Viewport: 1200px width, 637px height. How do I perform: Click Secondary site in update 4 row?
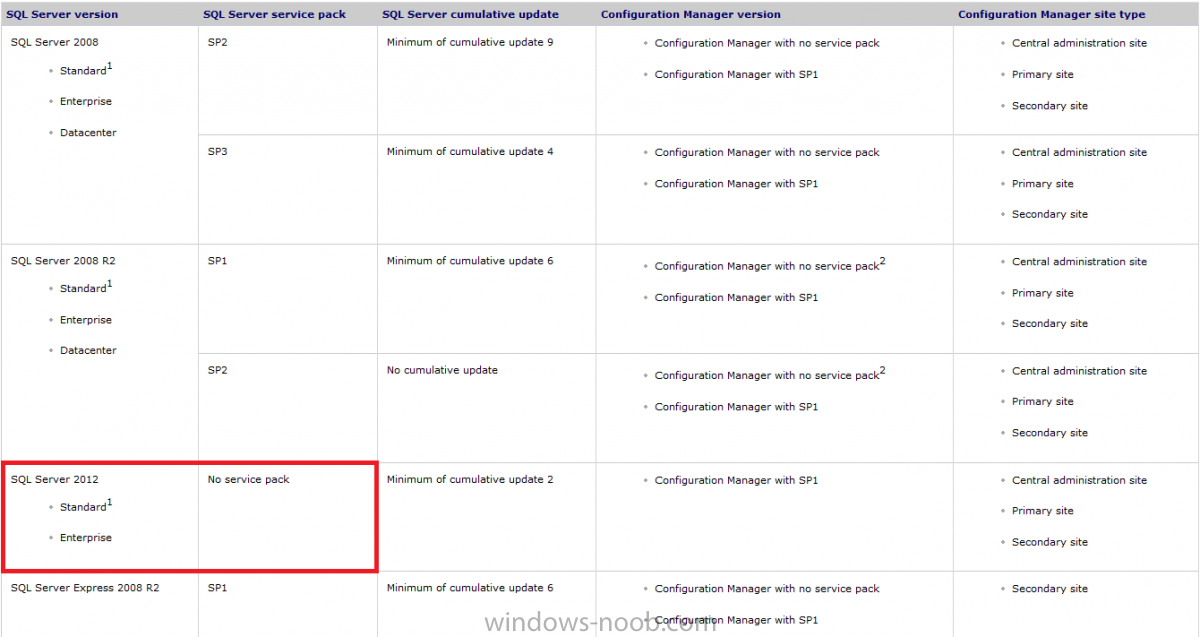[x=1049, y=214]
